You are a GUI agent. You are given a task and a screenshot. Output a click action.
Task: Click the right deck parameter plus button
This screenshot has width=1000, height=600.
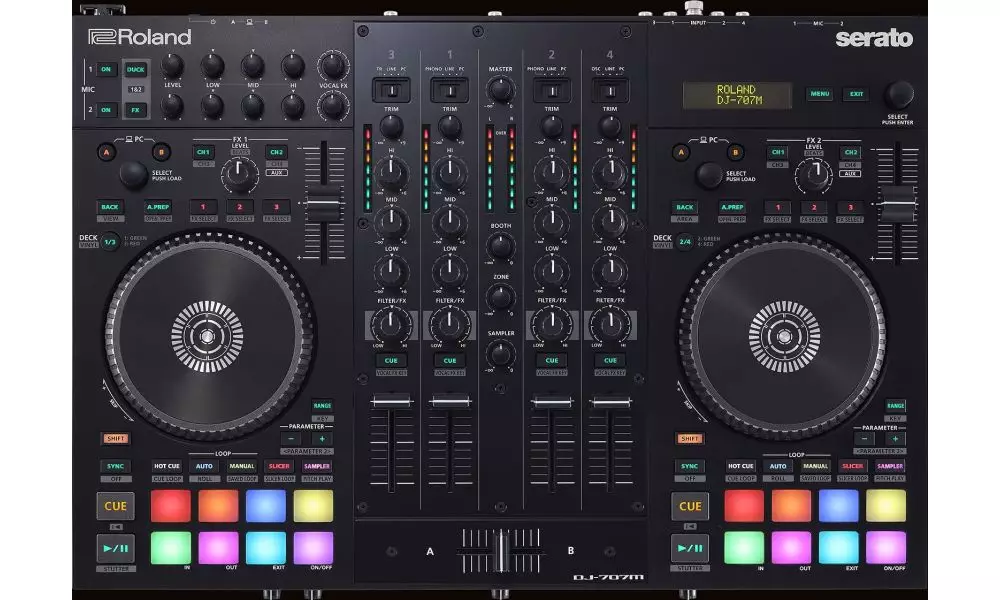pos(895,439)
